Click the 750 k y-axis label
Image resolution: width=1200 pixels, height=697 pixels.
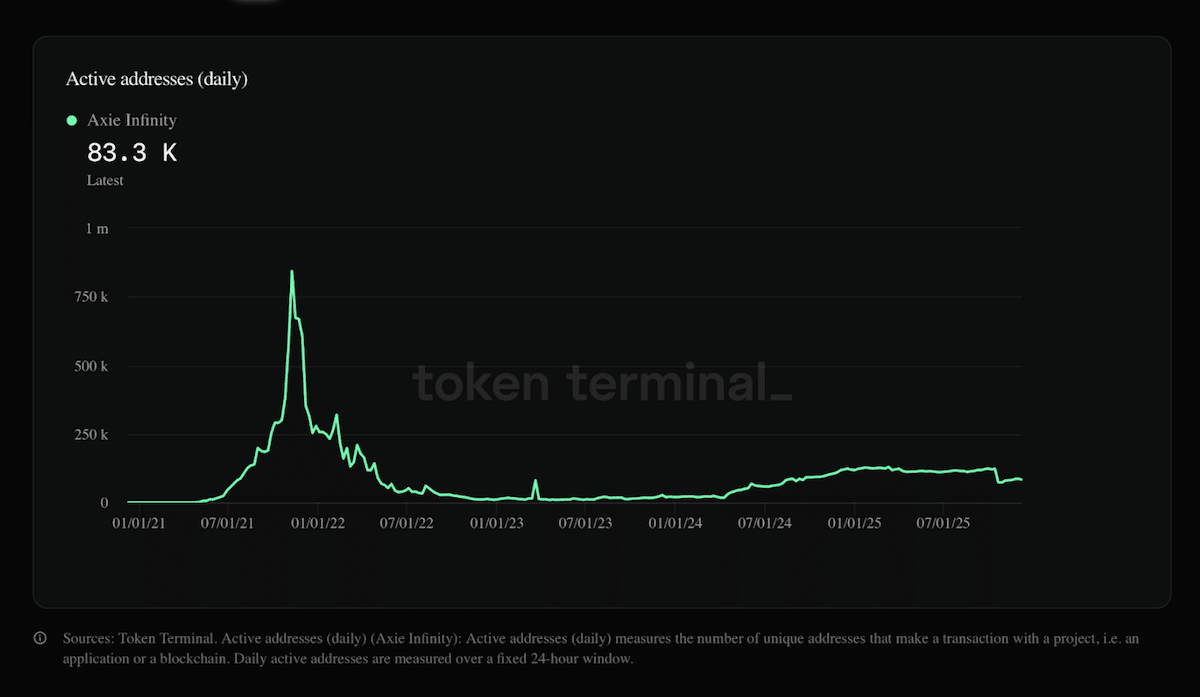coord(92,298)
